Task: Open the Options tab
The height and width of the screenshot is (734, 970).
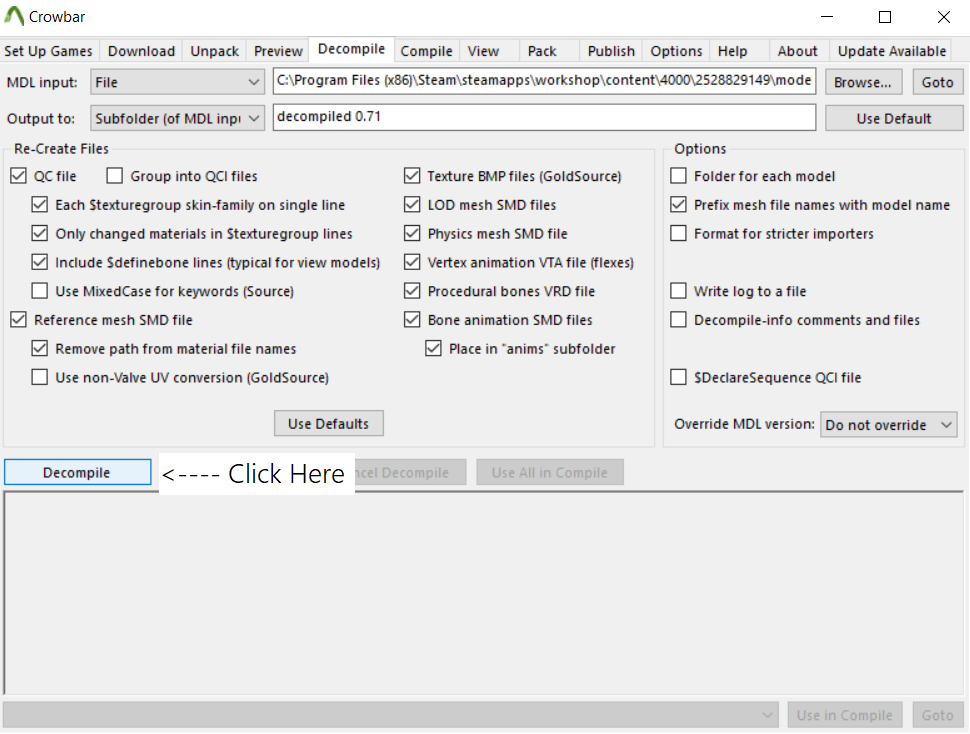Action: (676, 51)
